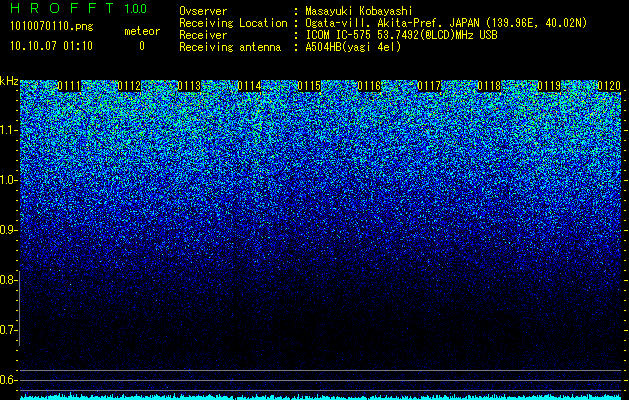
Task: Click the 0116 time marker
Action: coord(369,86)
